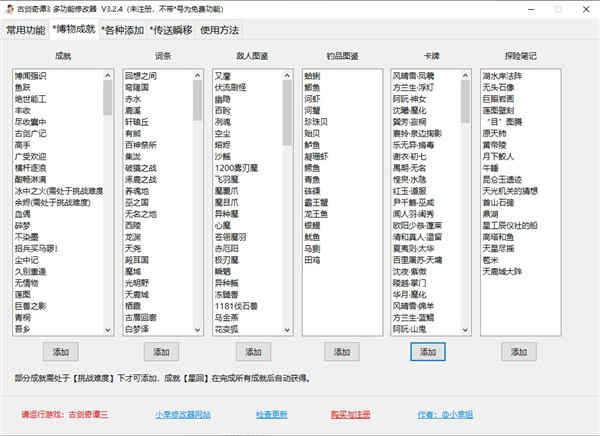This screenshot has height=436, width=600.
Task: Select 轩辕丘 in the 词条 list
Action: (137, 122)
